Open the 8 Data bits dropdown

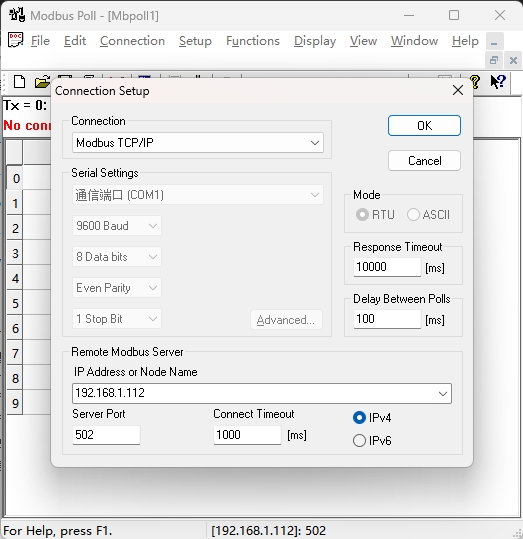click(117, 257)
